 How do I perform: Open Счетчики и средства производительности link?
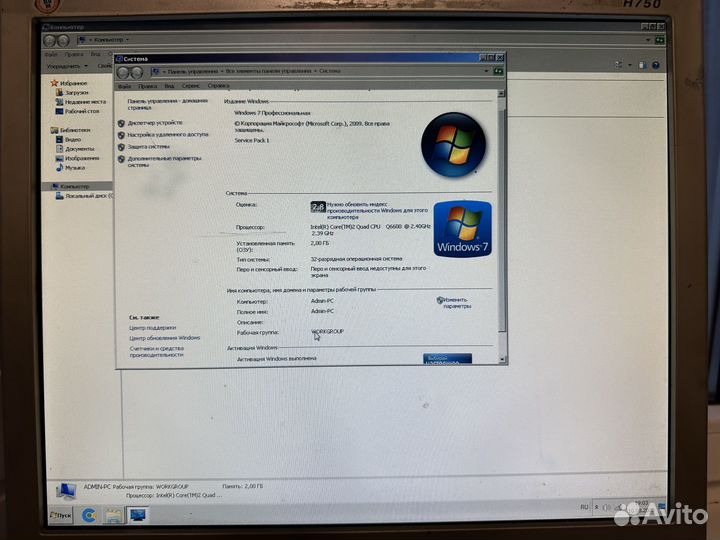click(156, 351)
